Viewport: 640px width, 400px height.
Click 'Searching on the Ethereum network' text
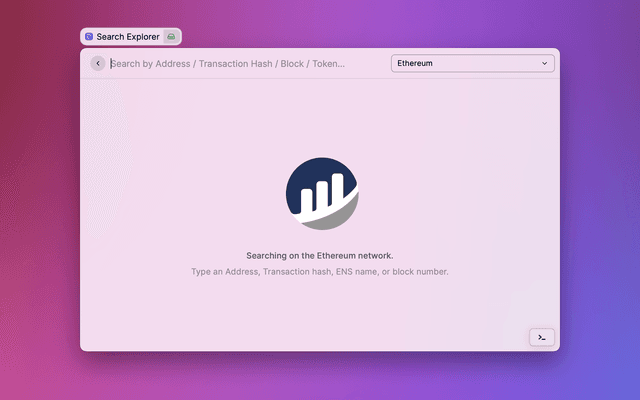(320, 256)
